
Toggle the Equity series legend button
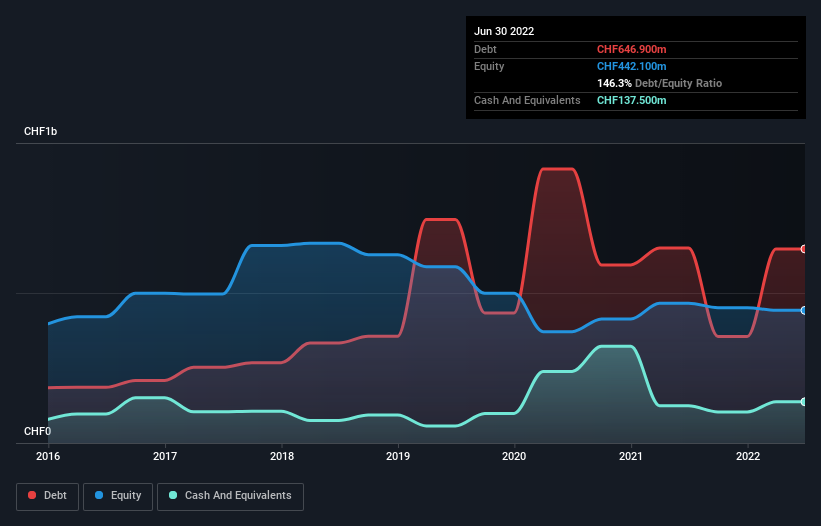[x=118, y=496]
